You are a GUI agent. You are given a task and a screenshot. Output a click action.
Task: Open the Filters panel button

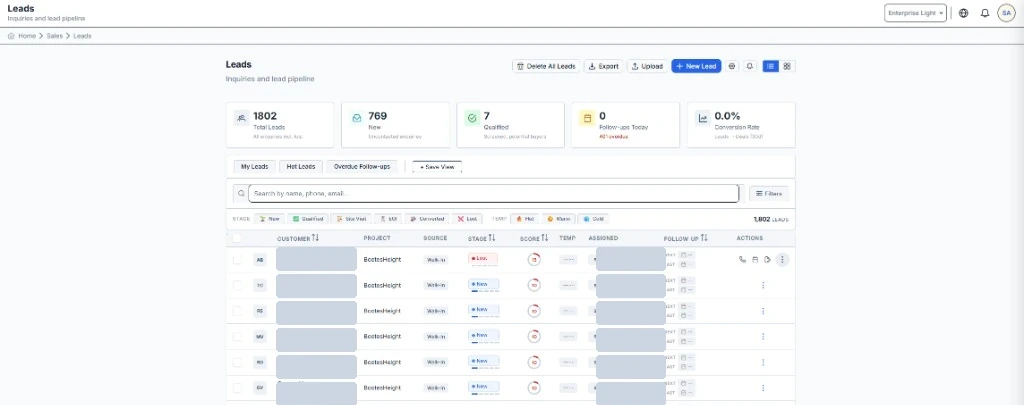coord(769,193)
